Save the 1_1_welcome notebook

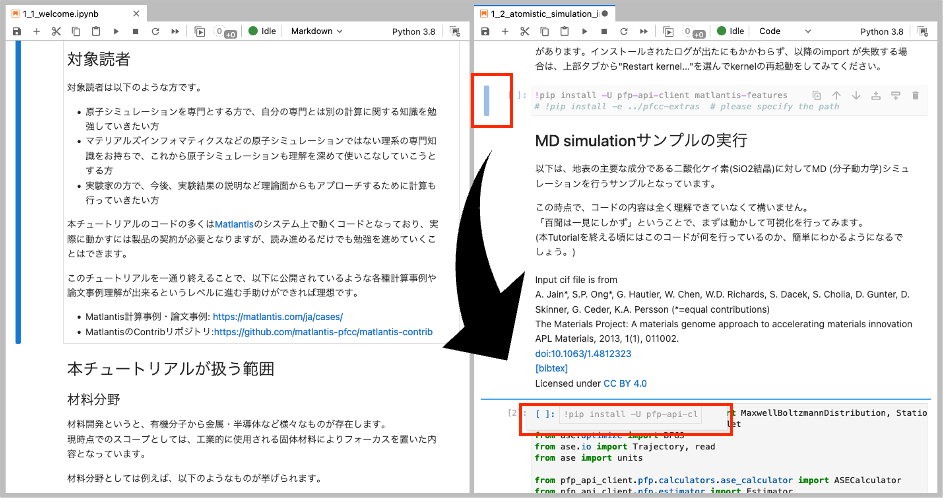pos(17,32)
